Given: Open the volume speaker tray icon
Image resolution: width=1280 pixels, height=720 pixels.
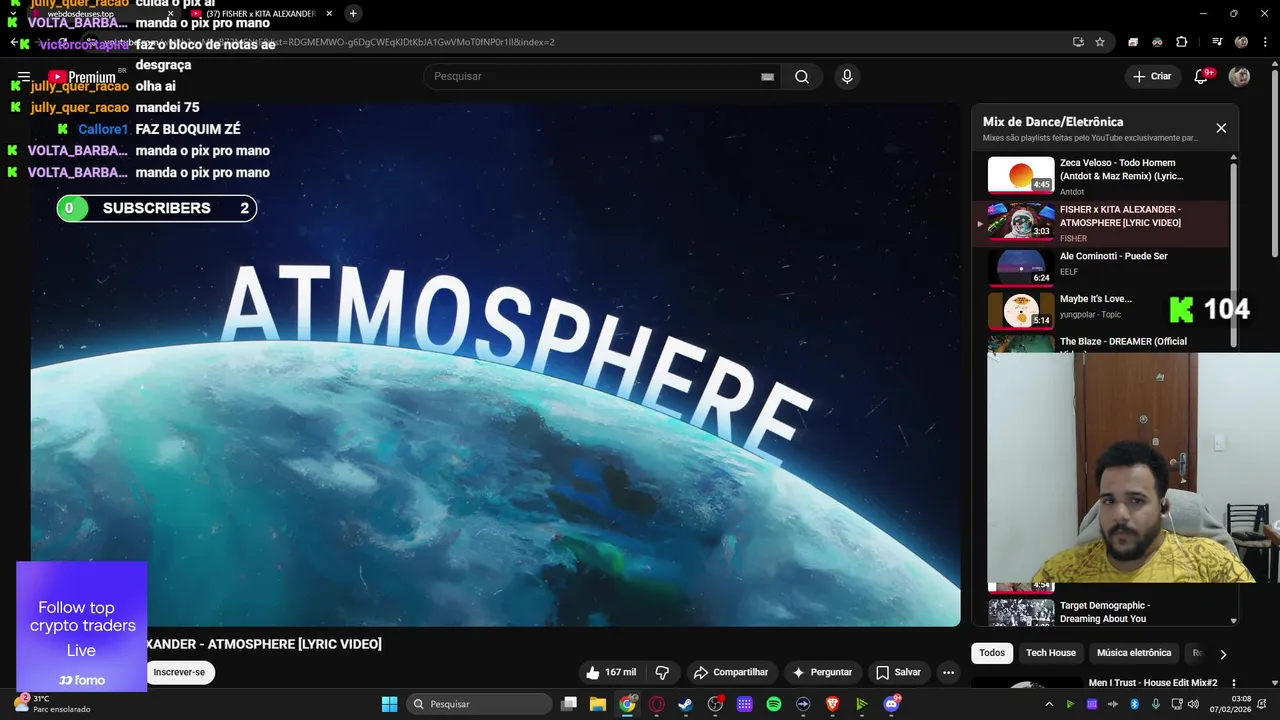Looking at the screenshot, I should (x=1192, y=704).
